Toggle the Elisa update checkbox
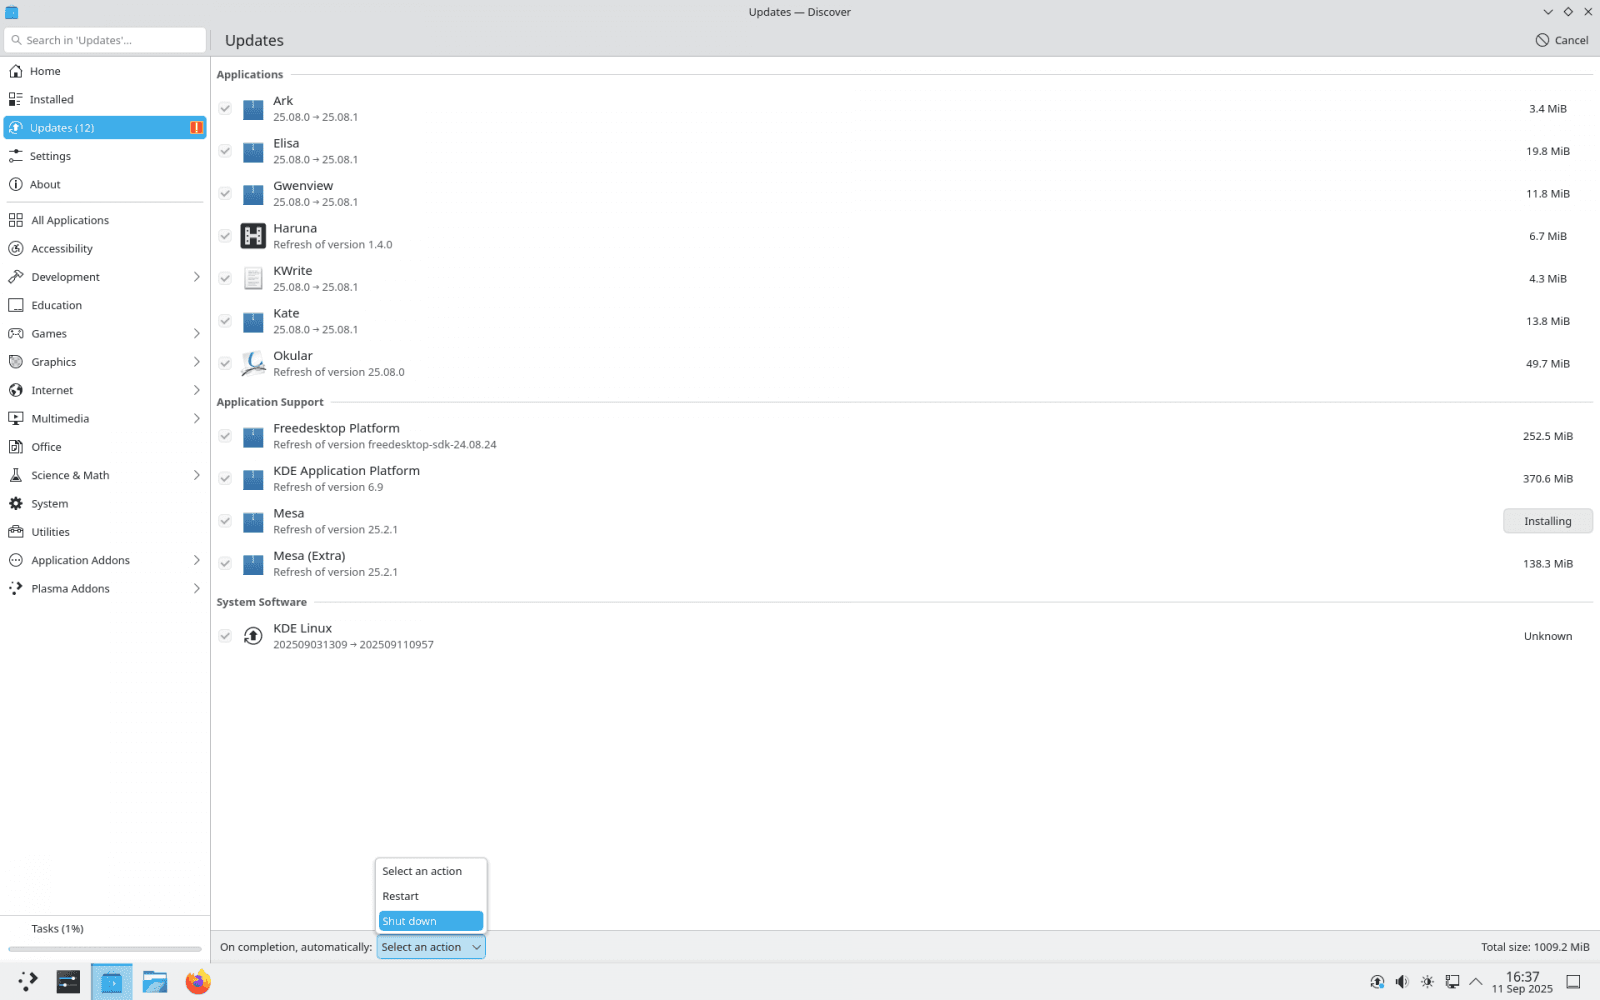Screen dimensions: 1600x1000 click(x=225, y=151)
